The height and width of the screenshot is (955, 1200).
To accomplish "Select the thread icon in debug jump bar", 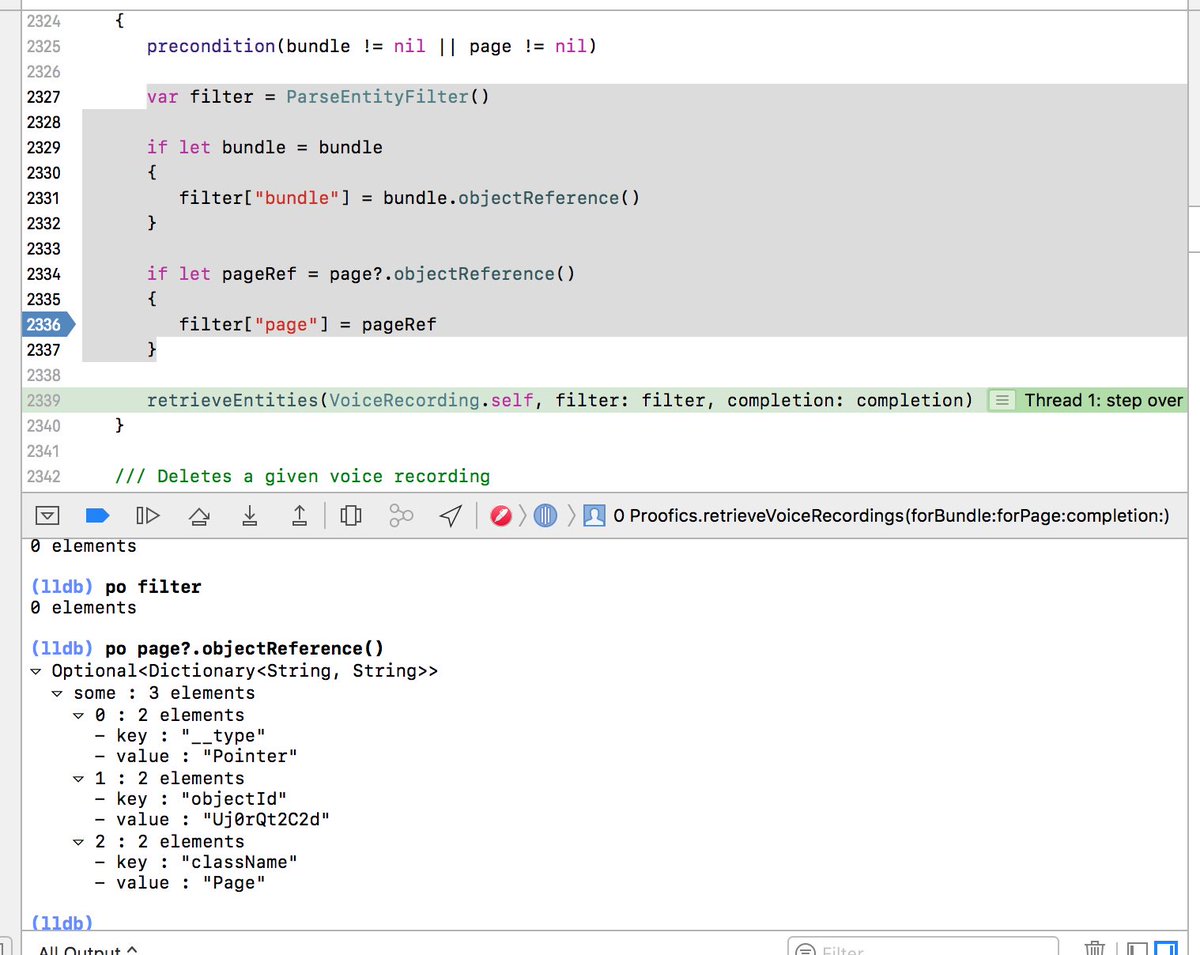I will coord(545,516).
